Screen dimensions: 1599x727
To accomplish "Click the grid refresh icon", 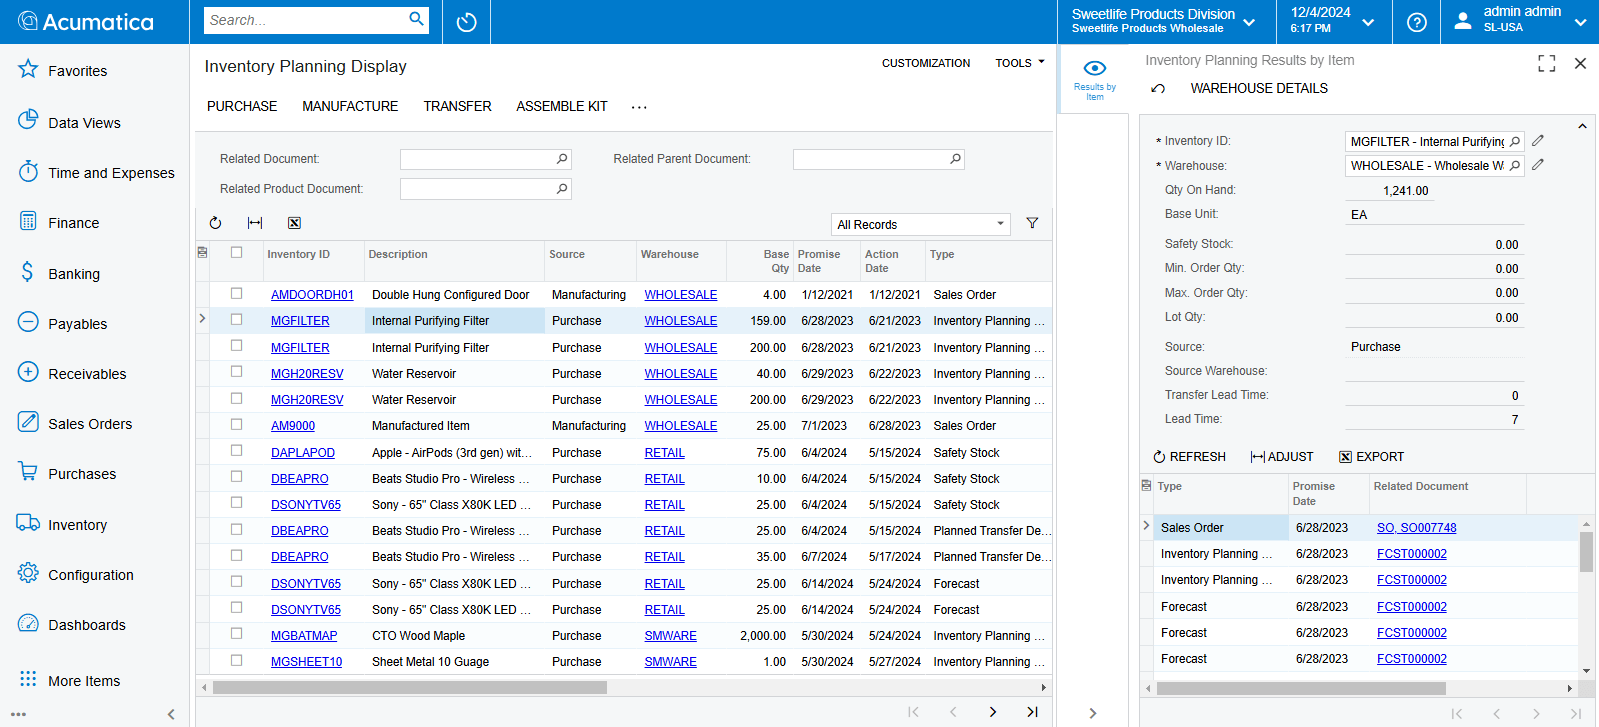I will 215,223.
